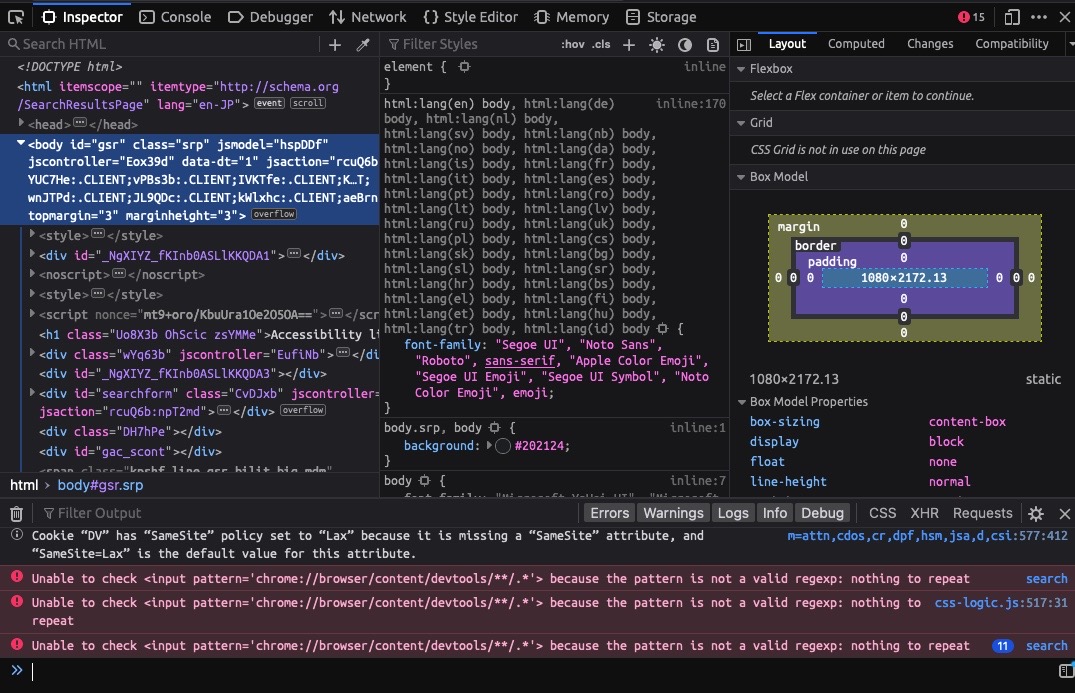Expand the searchform div node

coord(32,393)
